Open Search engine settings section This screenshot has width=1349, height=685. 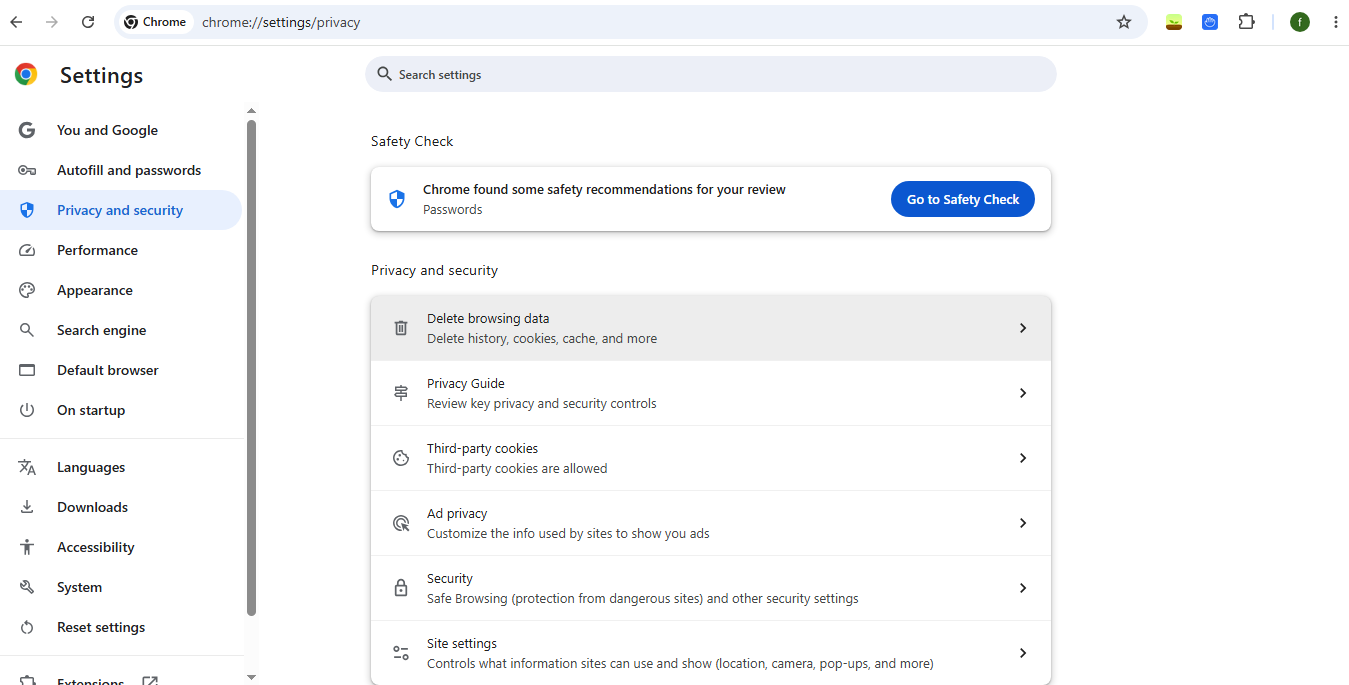point(121,330)
